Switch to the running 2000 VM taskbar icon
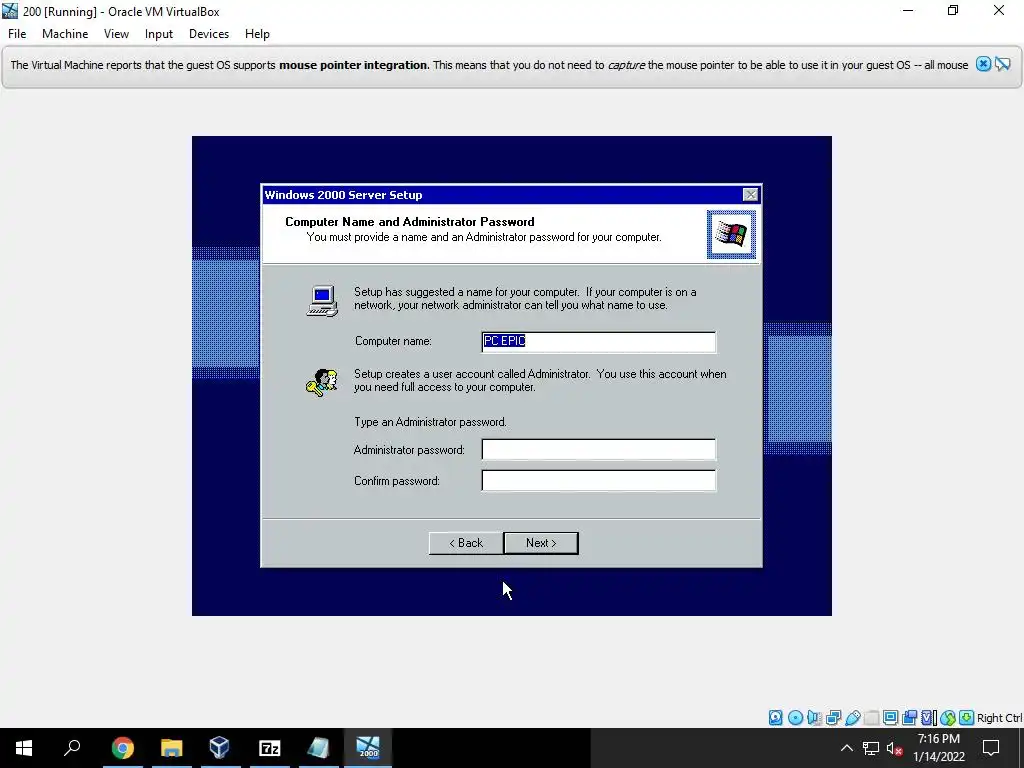The height and width of the screenshot is (768, 1024). point(368,748)
